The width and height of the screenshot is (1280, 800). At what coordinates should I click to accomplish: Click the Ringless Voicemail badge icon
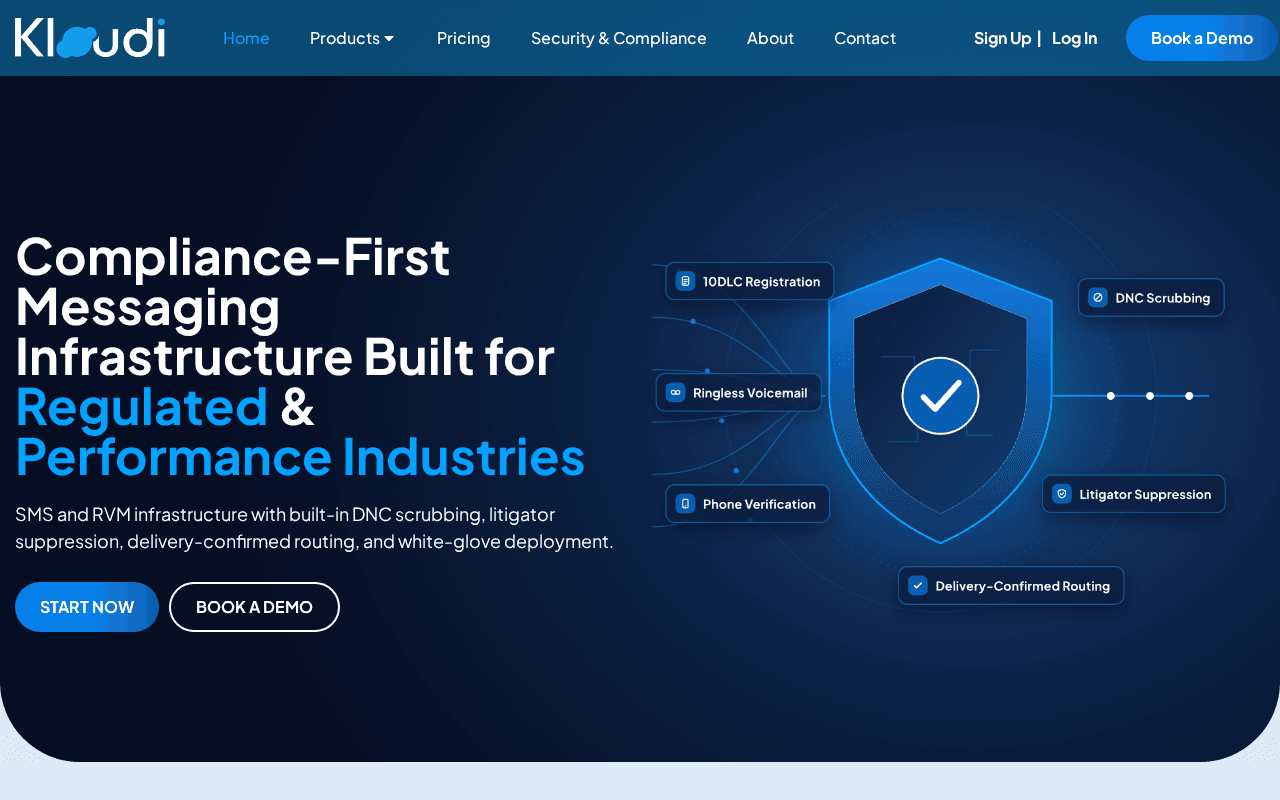click(x=675, y=393)
